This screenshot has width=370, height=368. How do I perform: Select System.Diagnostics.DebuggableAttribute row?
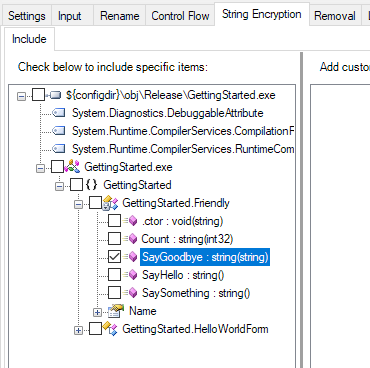coord(168,113)
